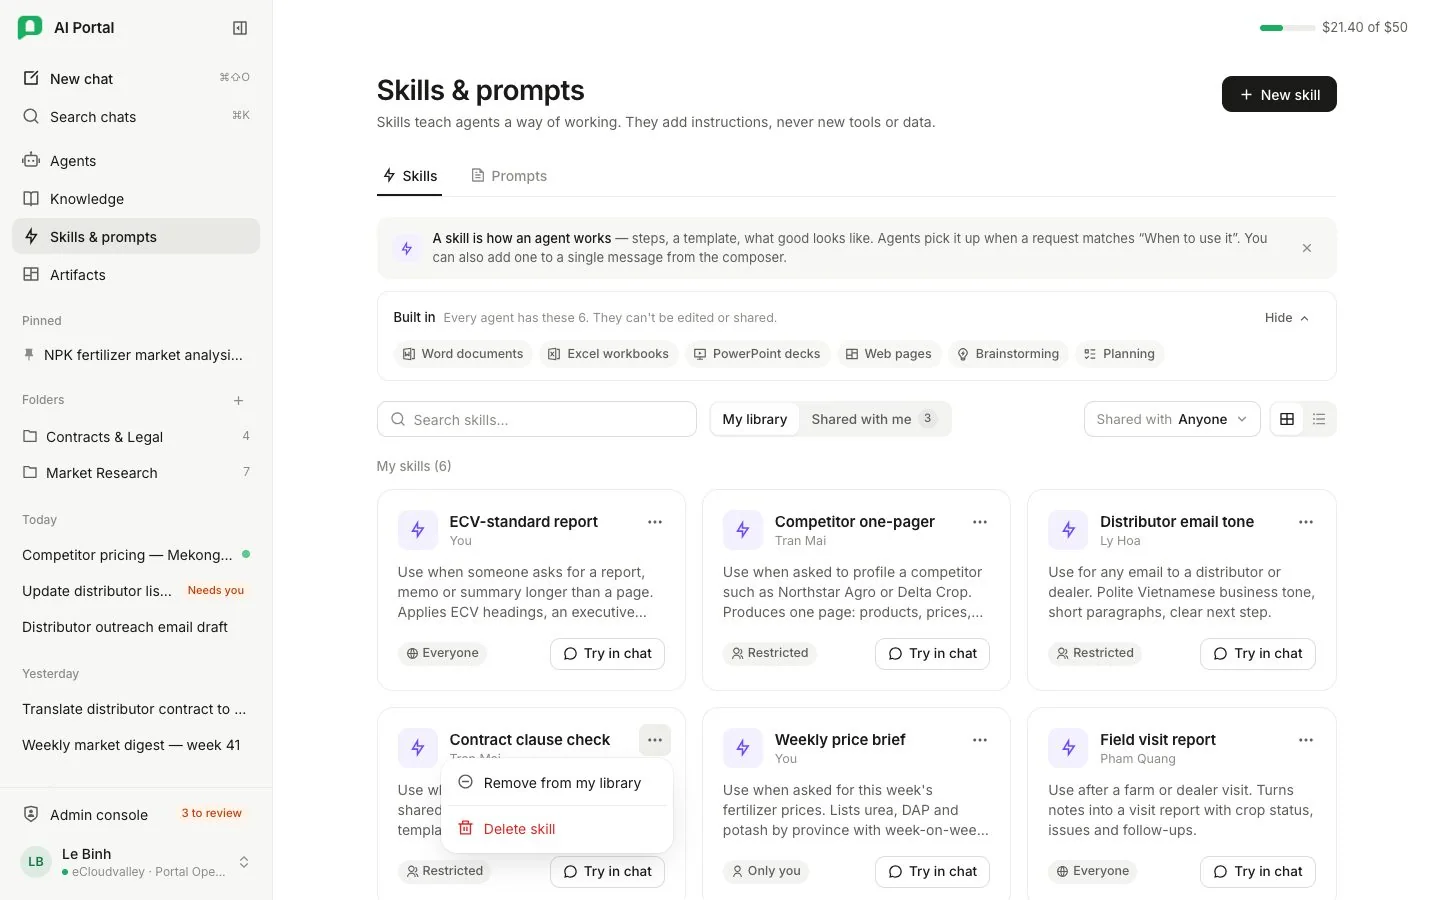Create a New skill

point(1279,94)
